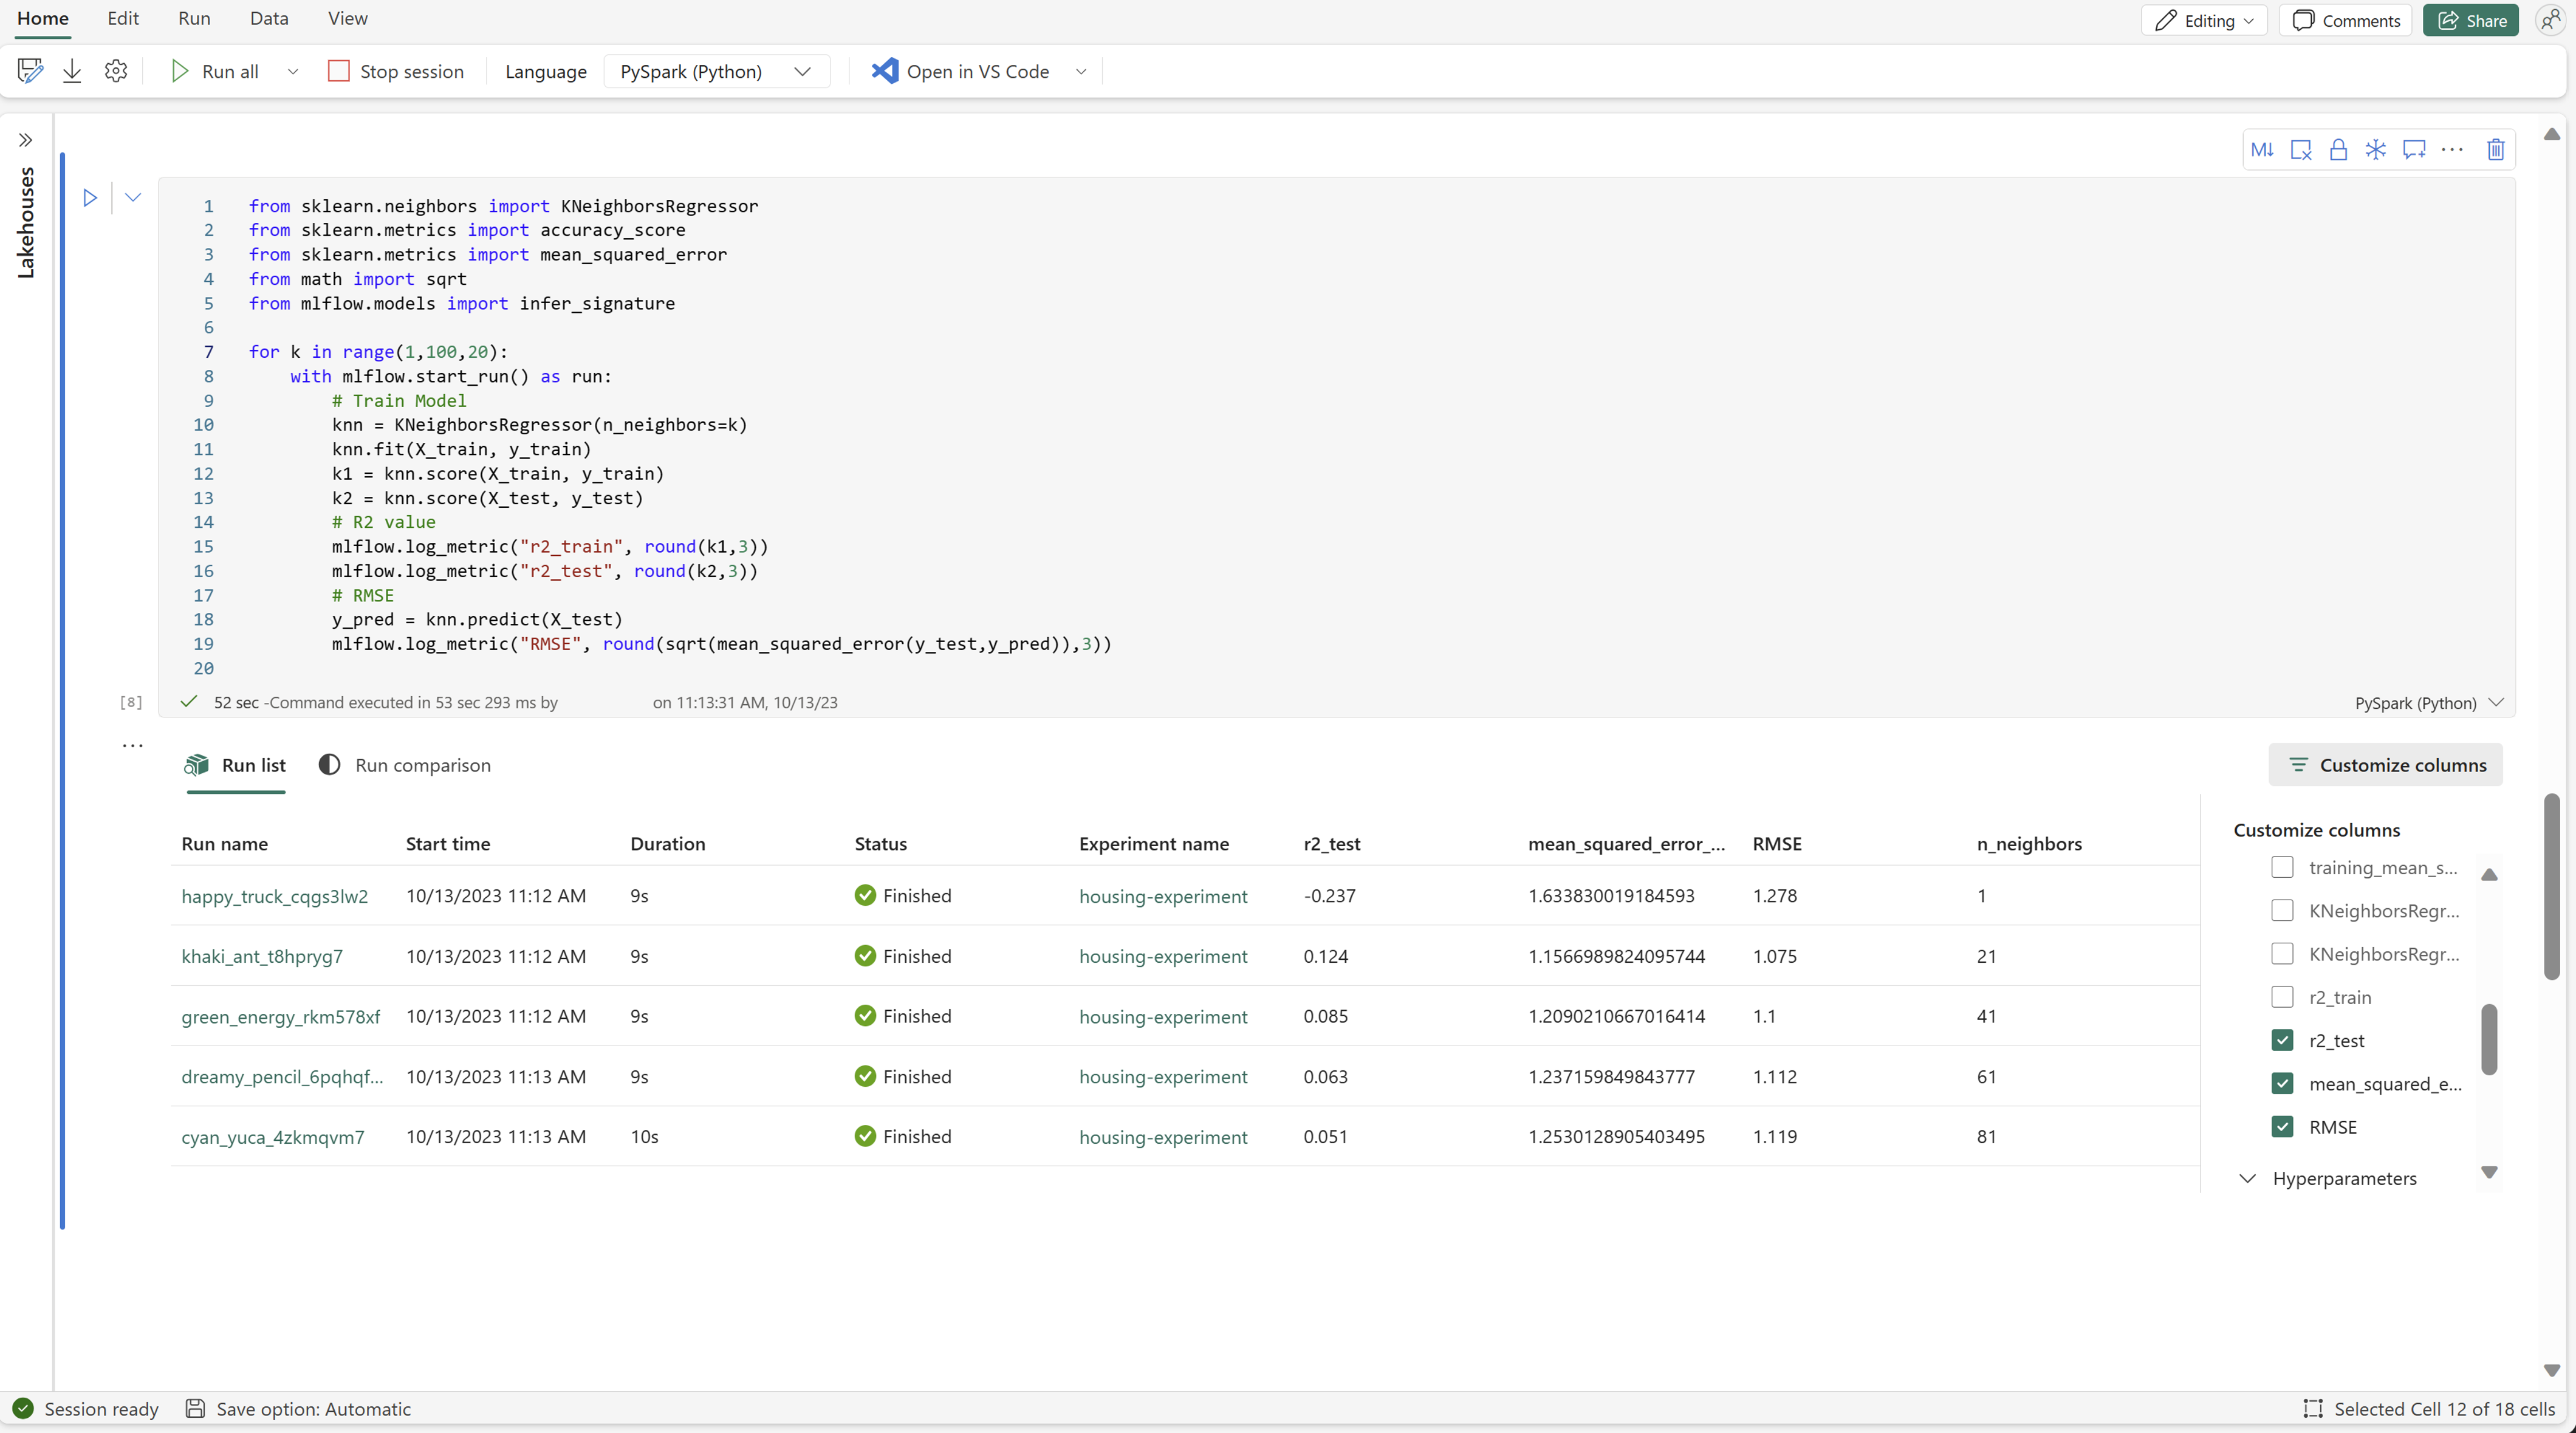
Task: Click the download notebook icon
Action: 72,71
